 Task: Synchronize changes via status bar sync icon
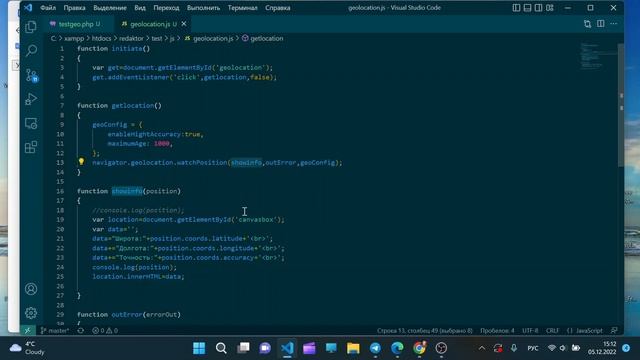click(81, 330)
